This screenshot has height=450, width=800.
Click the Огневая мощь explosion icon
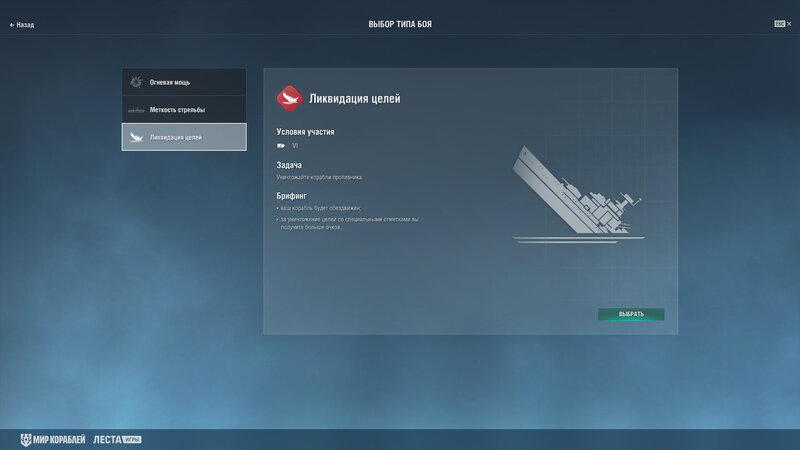[x=136, y=82]
